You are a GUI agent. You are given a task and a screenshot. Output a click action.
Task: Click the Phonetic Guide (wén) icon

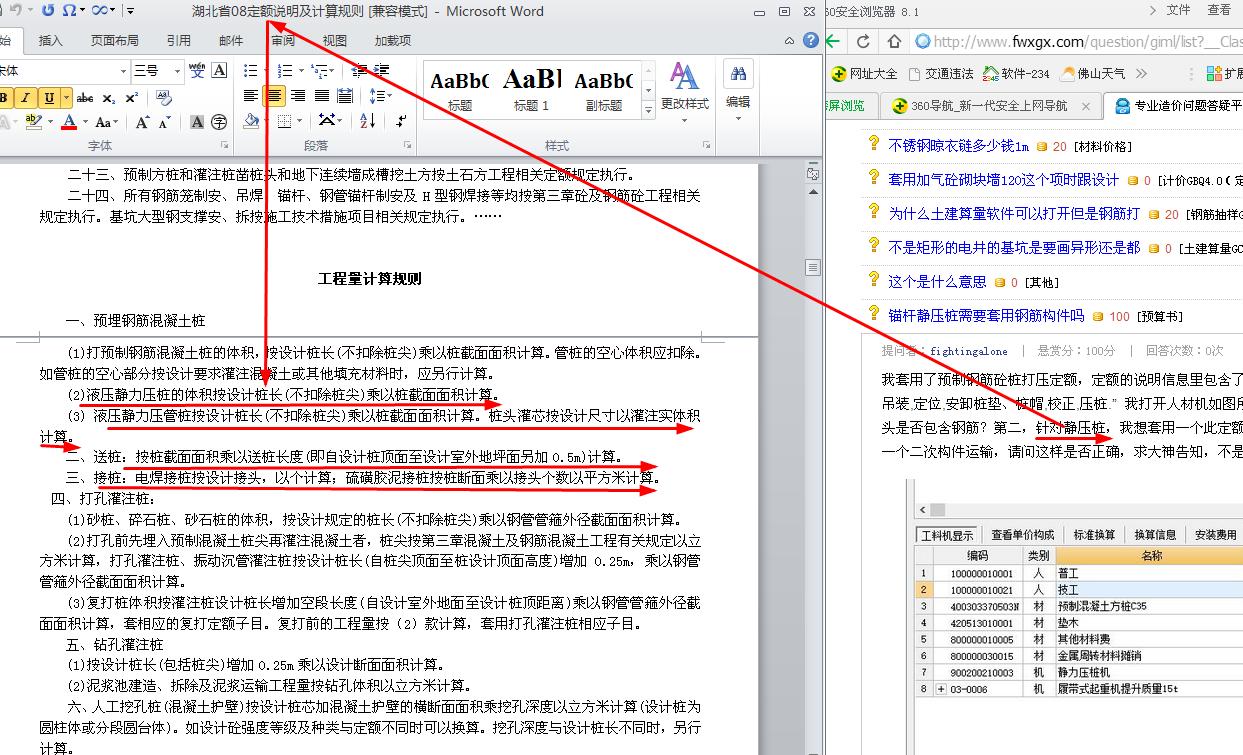pos(197,71)
